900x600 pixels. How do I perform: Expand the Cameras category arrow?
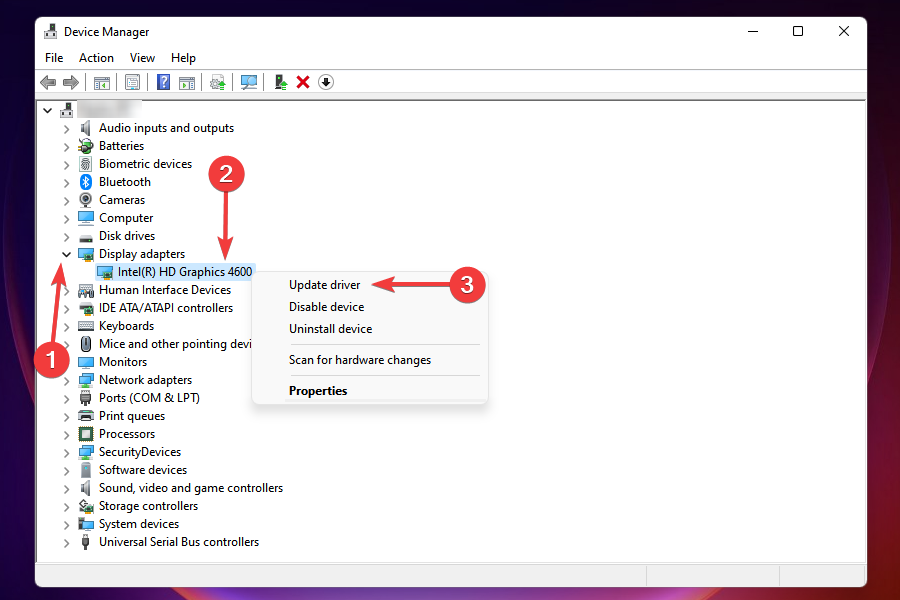(x=67, y=200)
